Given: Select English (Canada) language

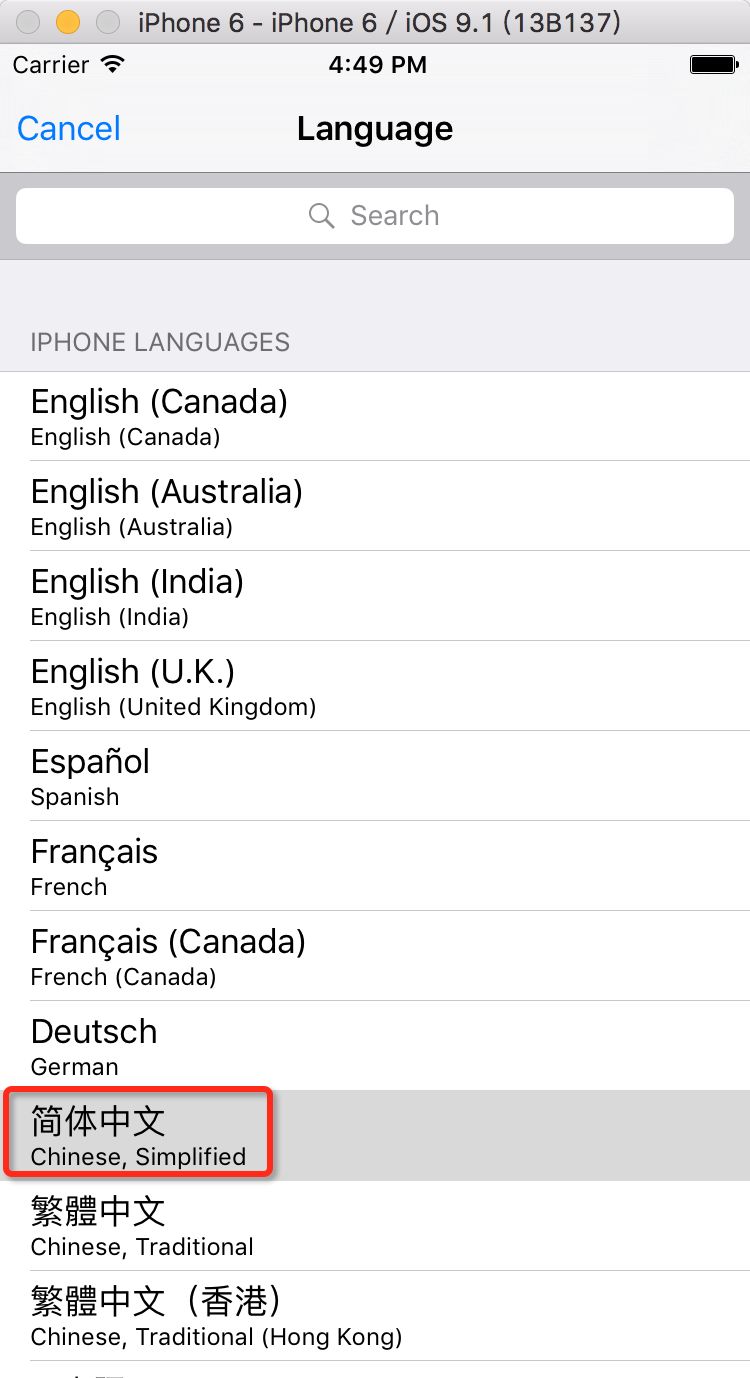Looking at the screenshot, I should click(x=375, y=416).
